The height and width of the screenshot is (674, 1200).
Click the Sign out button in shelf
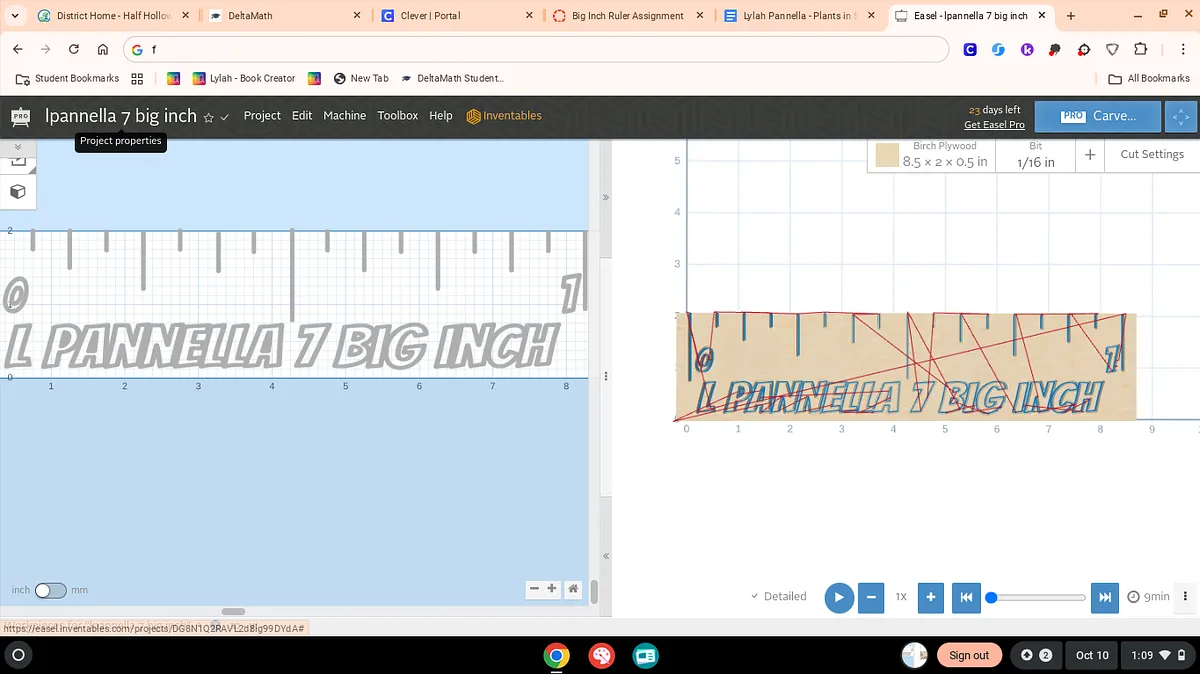pos(969,655)
